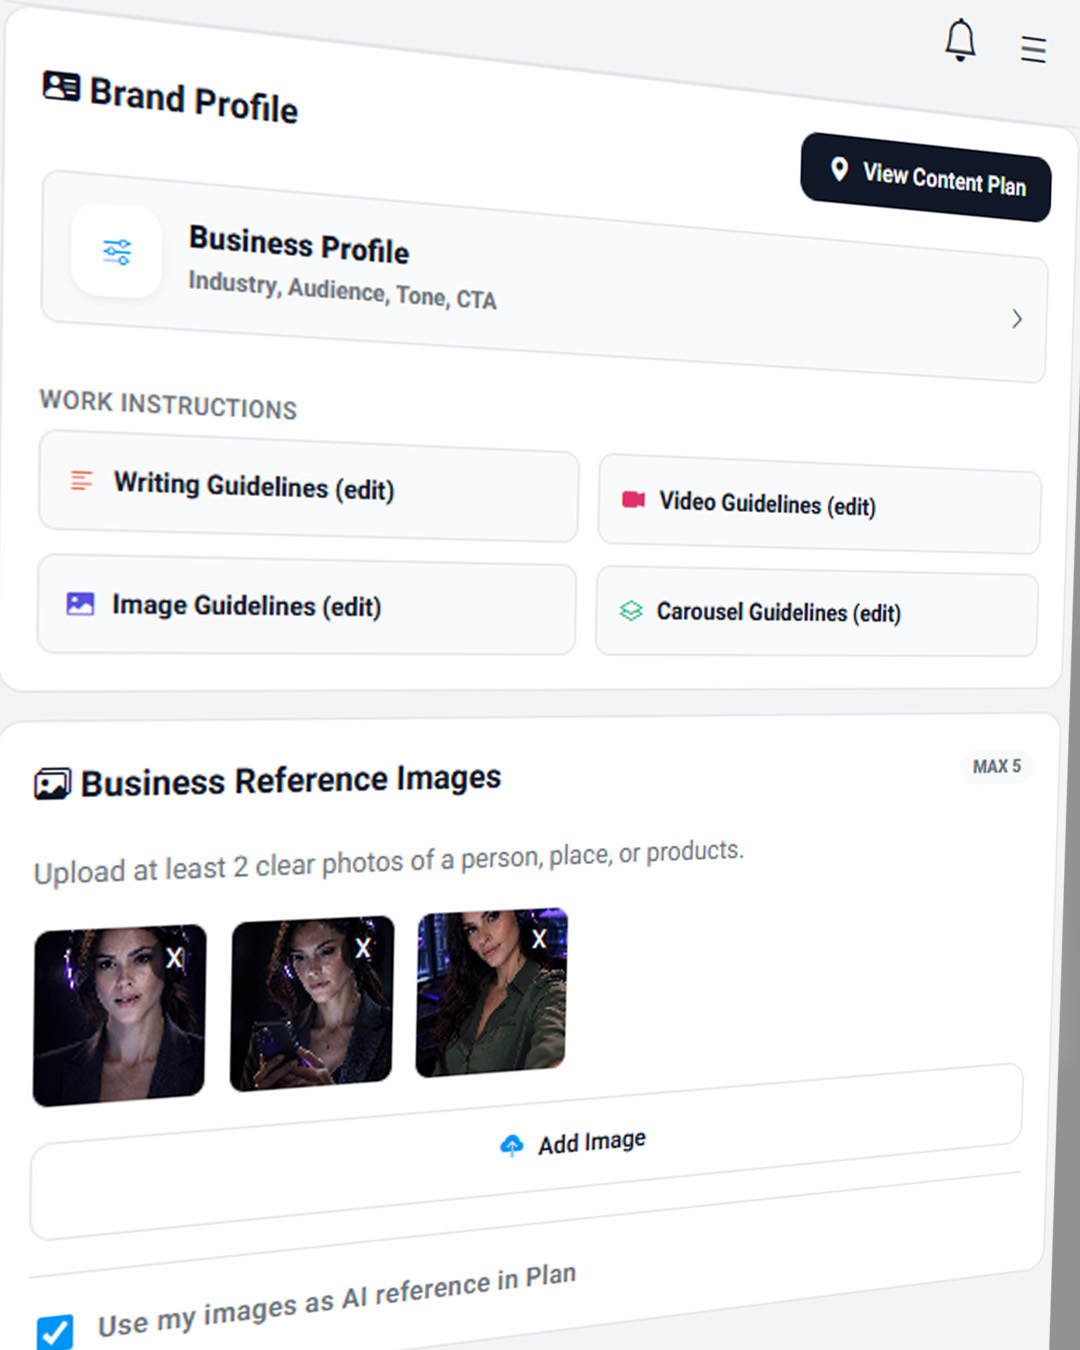Screen dimensions: 1080x1350
Task: Remove the third reference image with X
Action: coord(539,939)
